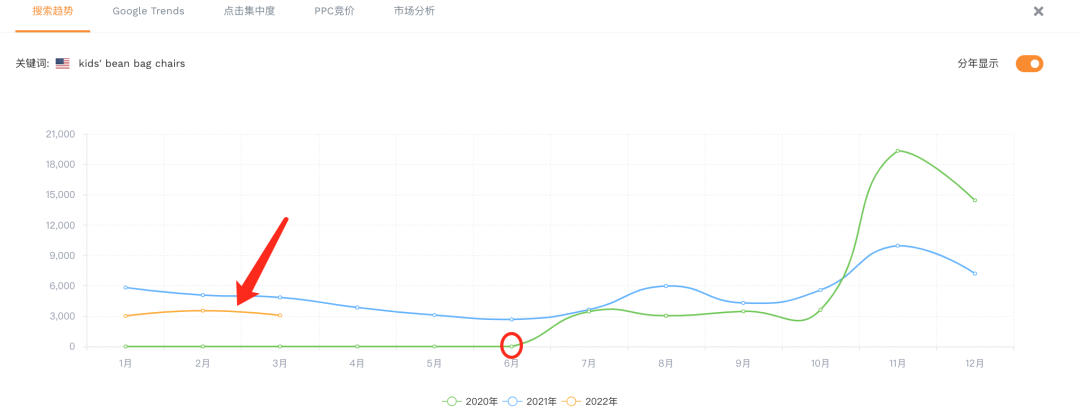Select the 2020 December data point
Screen dimensions: 1080x416
coord(974,200)
